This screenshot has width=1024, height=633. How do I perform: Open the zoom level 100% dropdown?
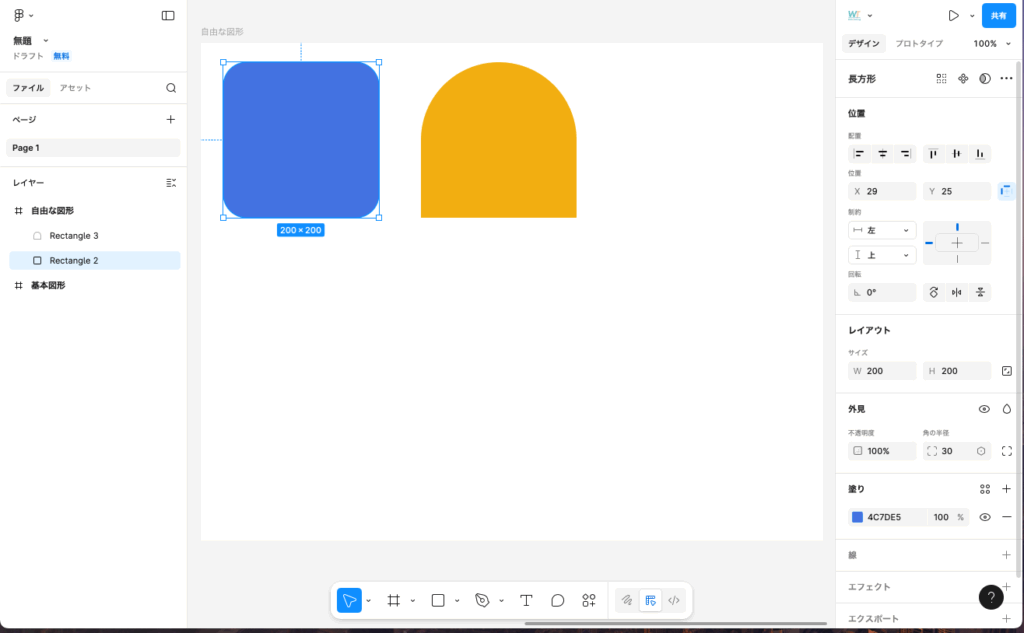coord(991,44)
